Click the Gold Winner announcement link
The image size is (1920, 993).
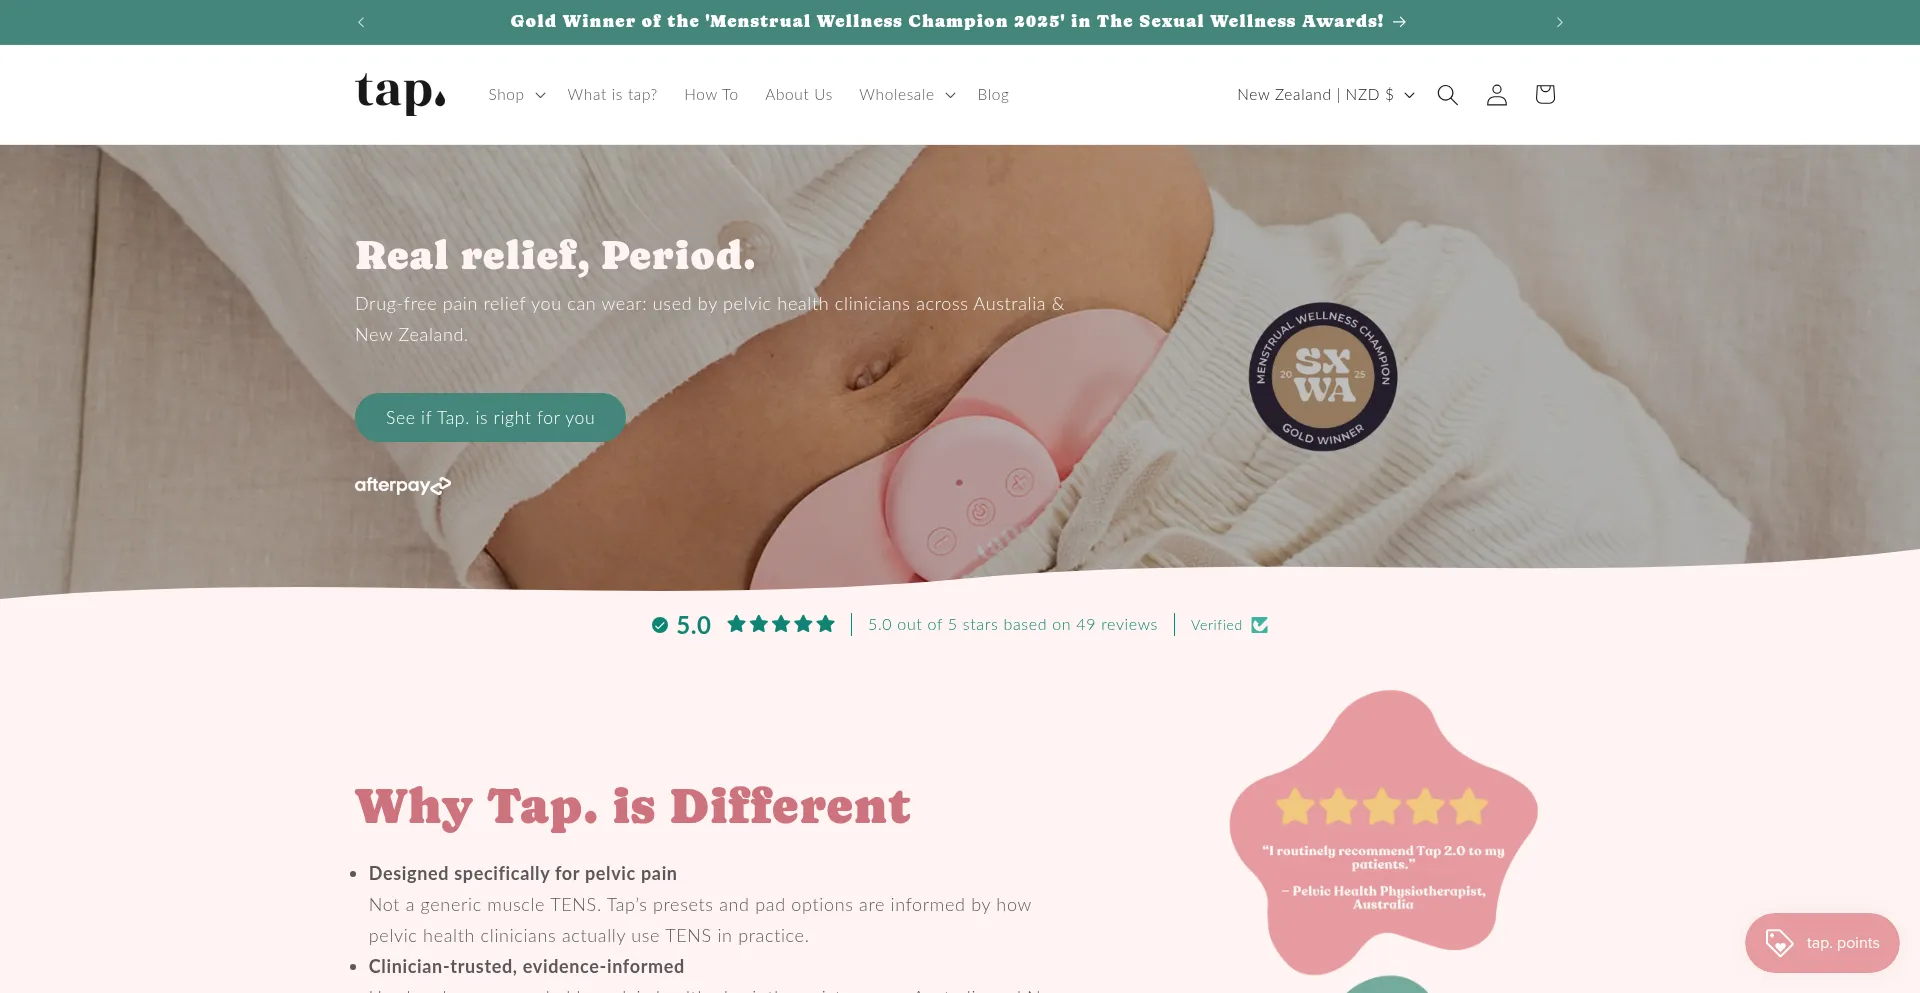[958, 22]
